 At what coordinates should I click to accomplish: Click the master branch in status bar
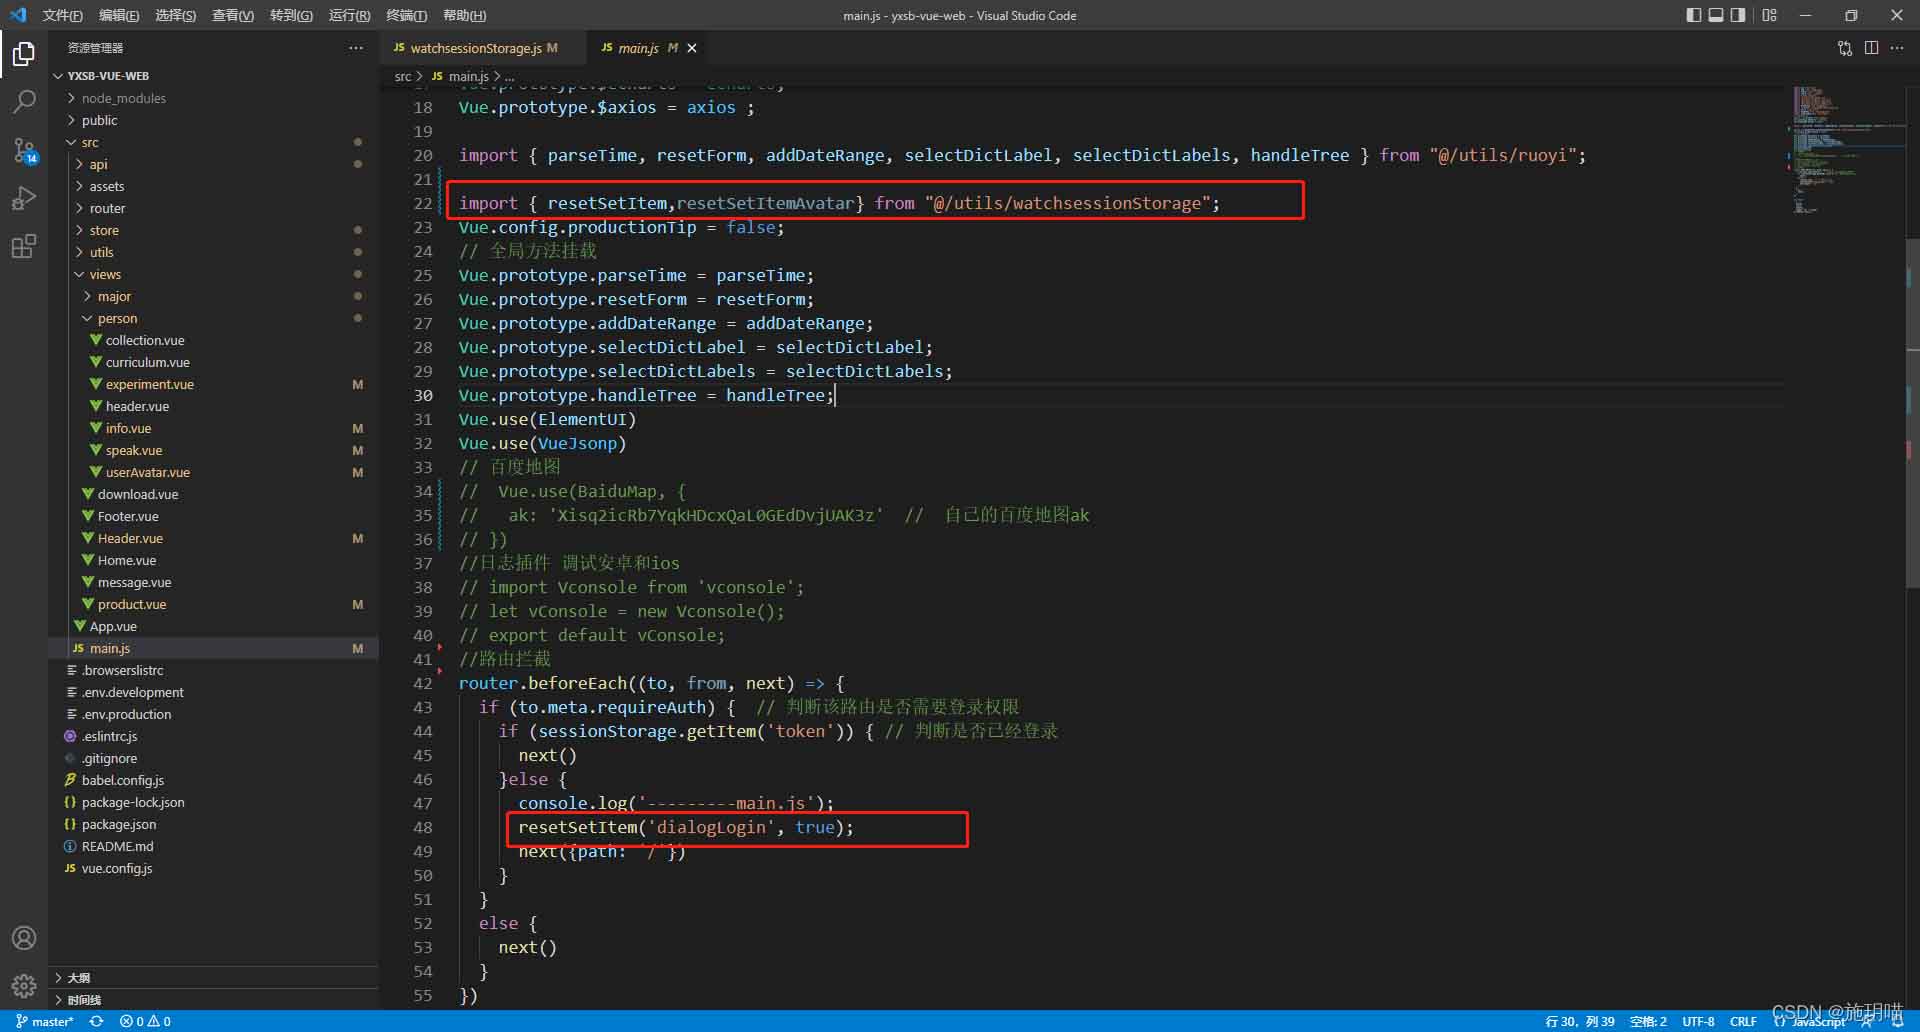tap(45, 1021)
